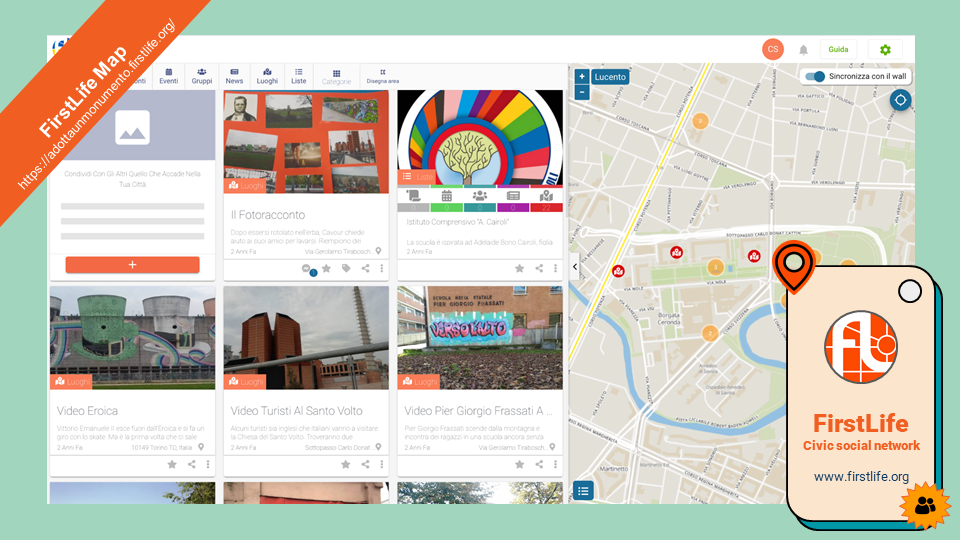This screenshot has height=540, width=960.
Task: Zoom in on the map
Action: [582, 76]
